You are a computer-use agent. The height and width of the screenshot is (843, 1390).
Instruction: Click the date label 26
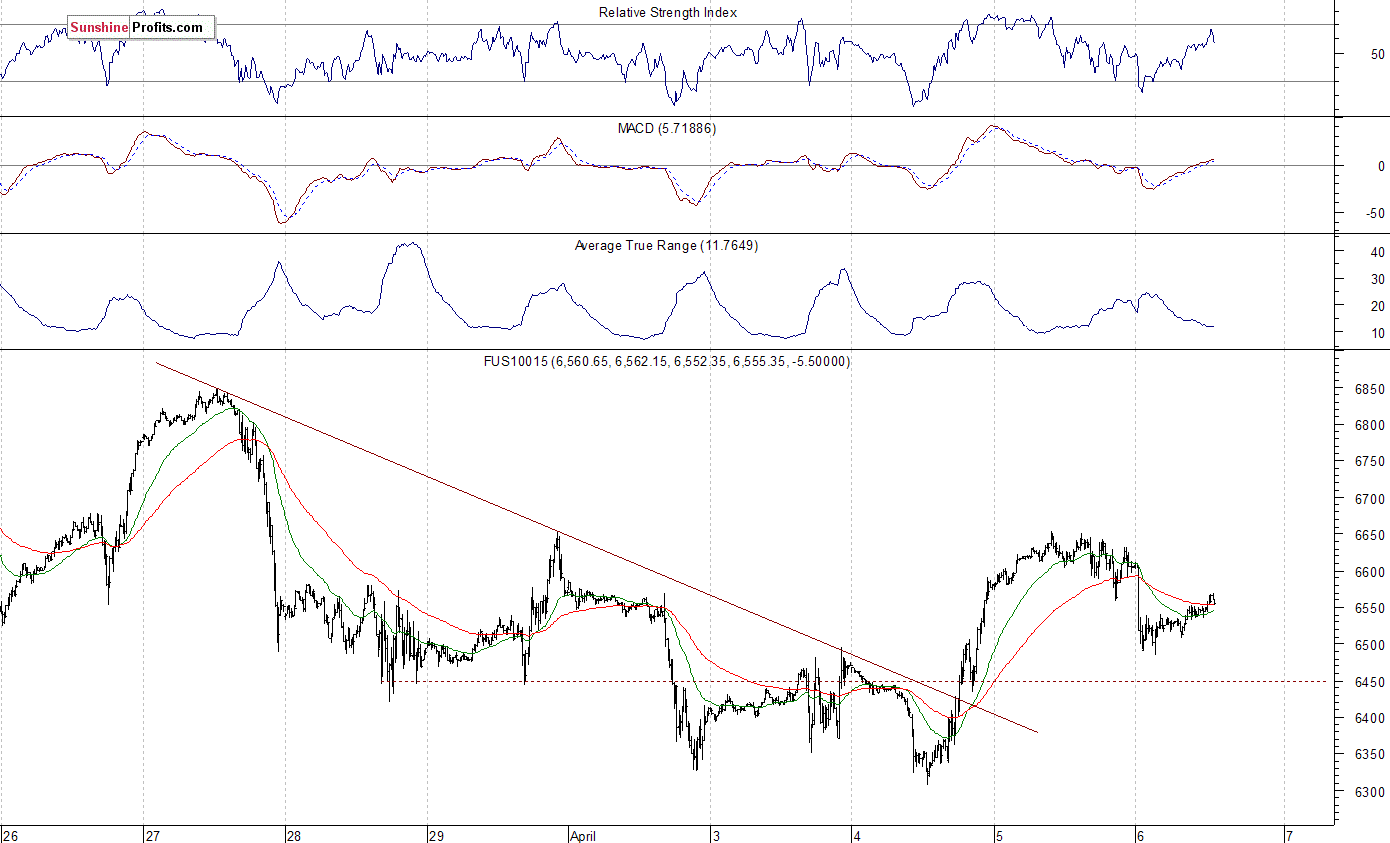(x=10, y=835)
